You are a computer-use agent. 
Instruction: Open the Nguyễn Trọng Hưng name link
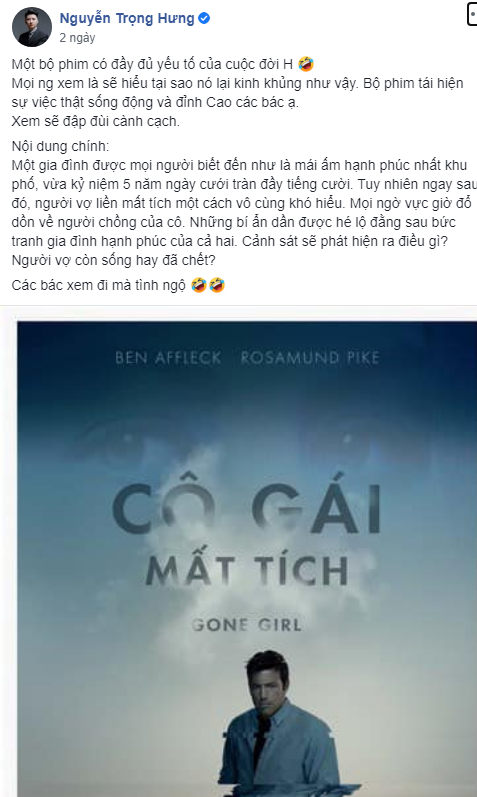click(x=127, y=19)
